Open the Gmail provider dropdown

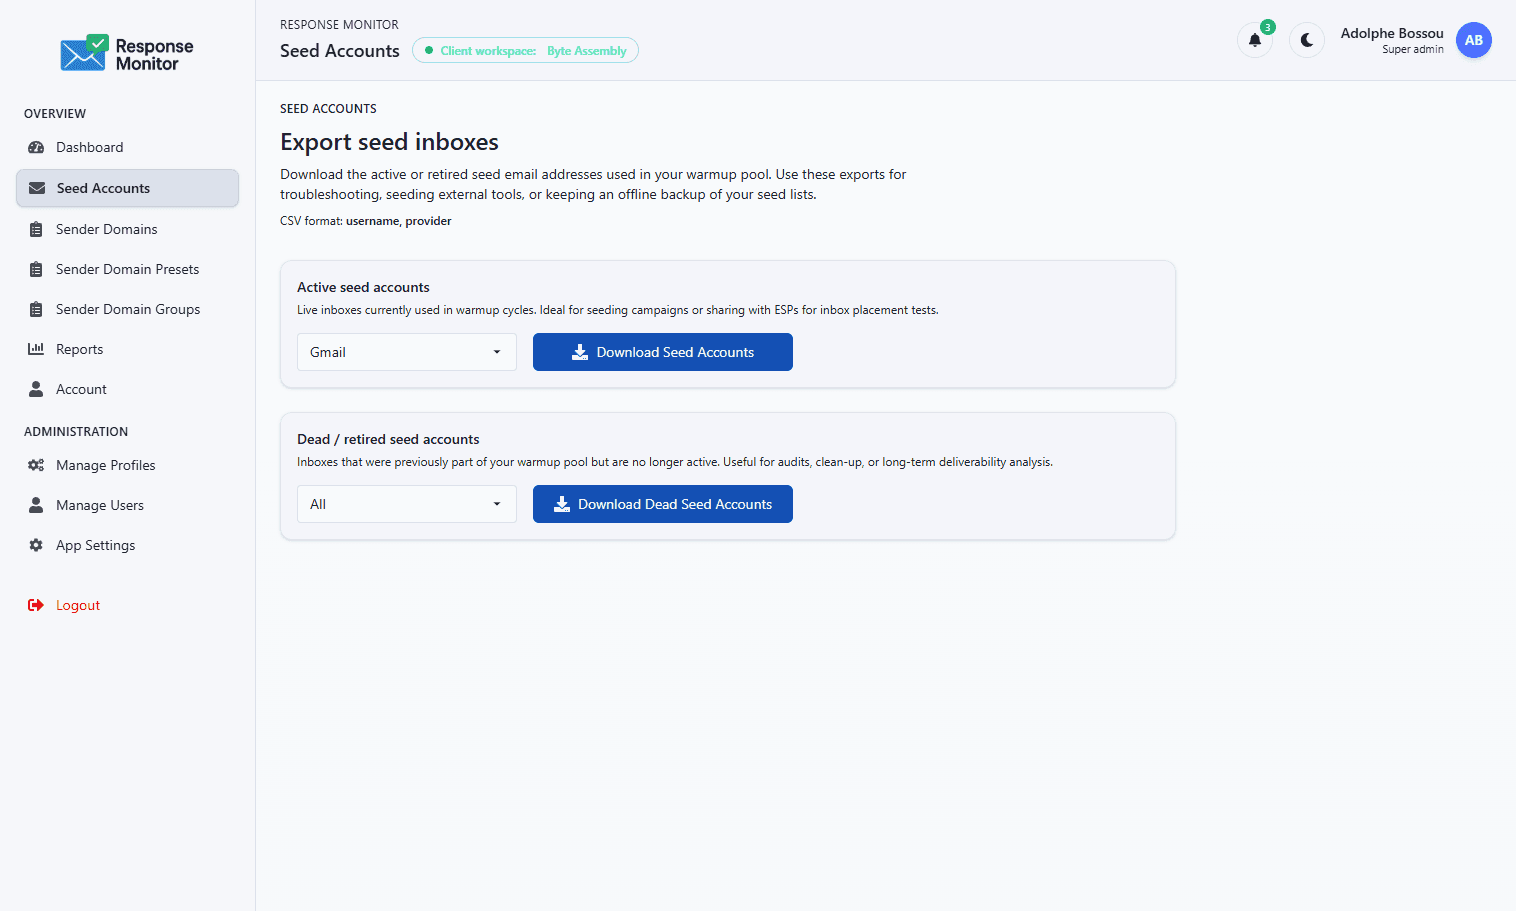406,352
